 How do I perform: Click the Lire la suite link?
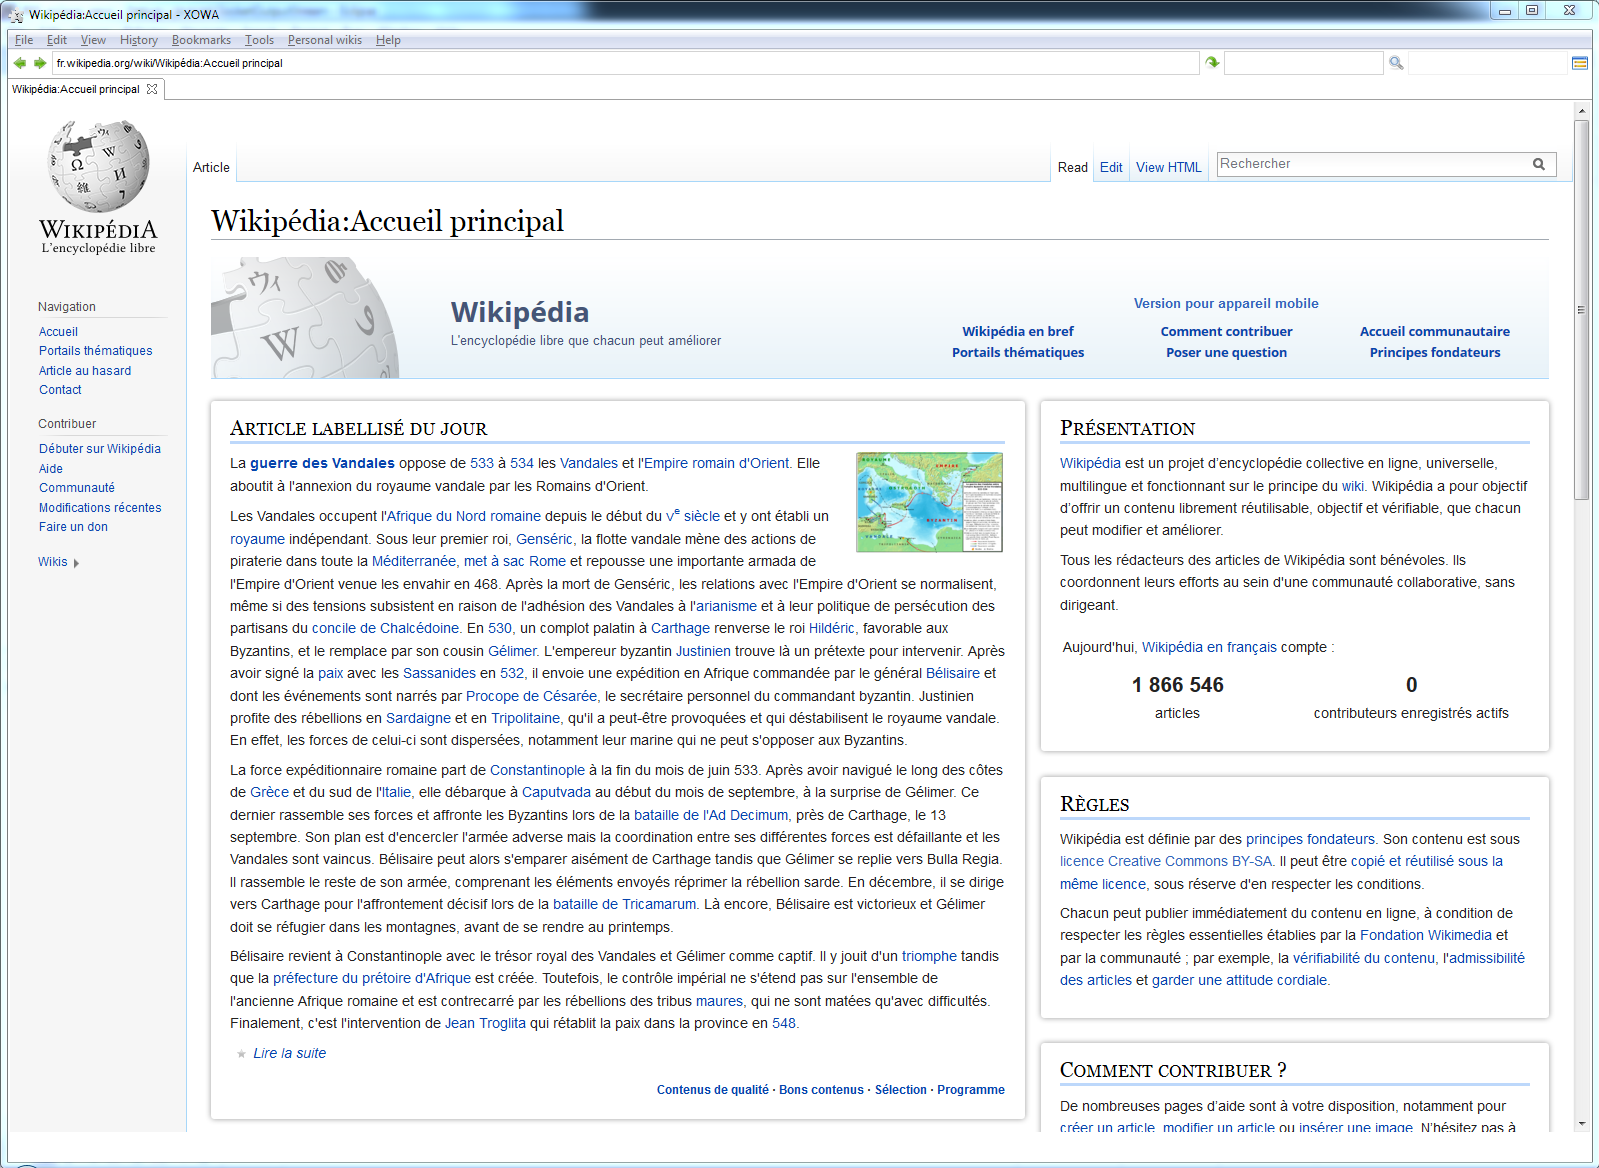point(289,1053)
